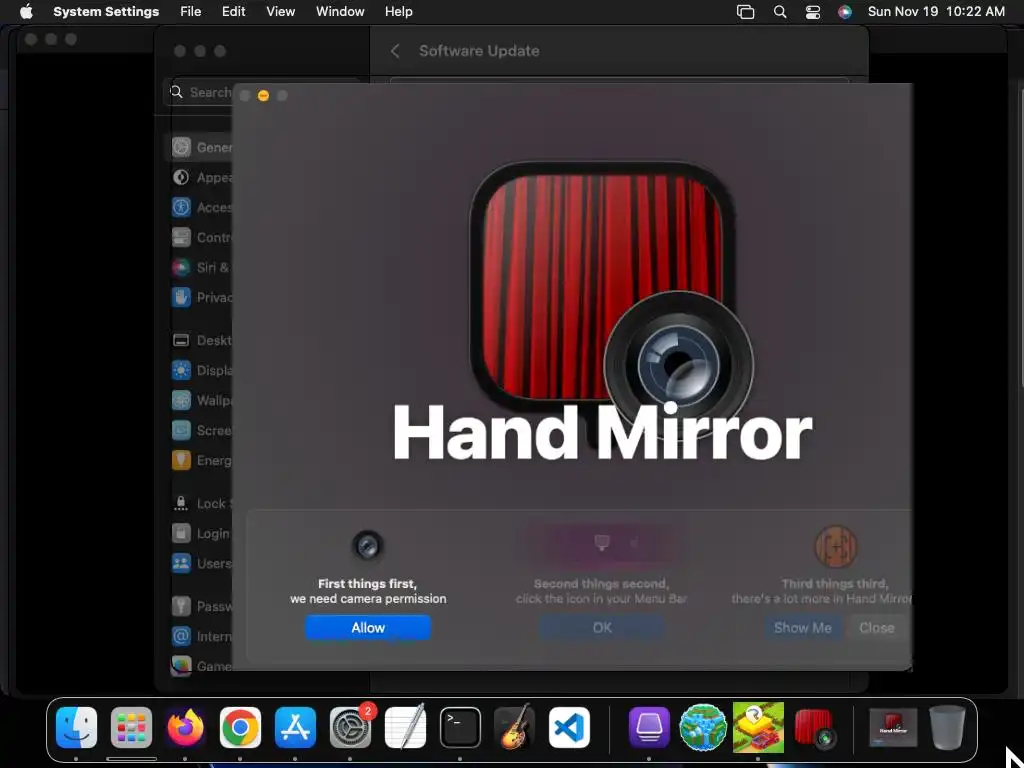Open Launchpad from the Dock
The width and height of the screenshot is (1024, 768).
pyautogui.click(x=131, y=728)
